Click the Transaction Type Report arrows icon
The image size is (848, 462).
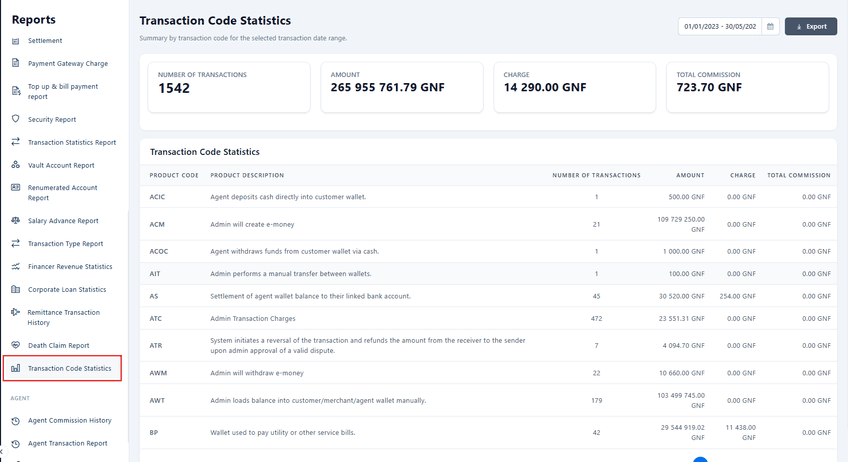tap(16, 243)
